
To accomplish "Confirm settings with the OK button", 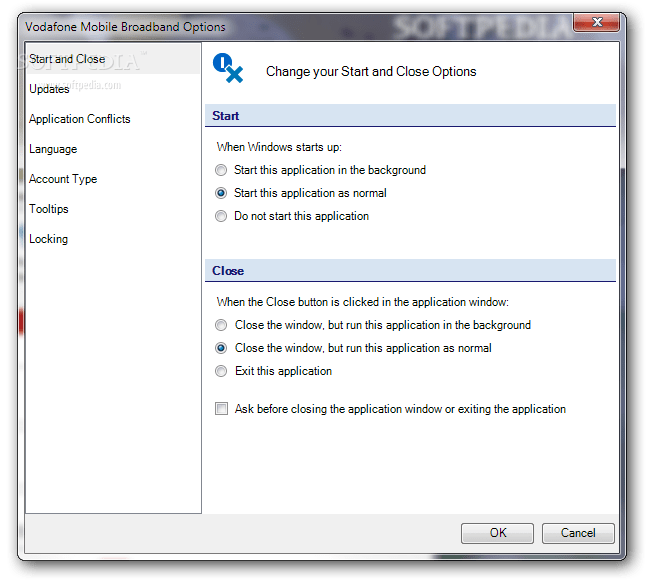I will point(497,533).
